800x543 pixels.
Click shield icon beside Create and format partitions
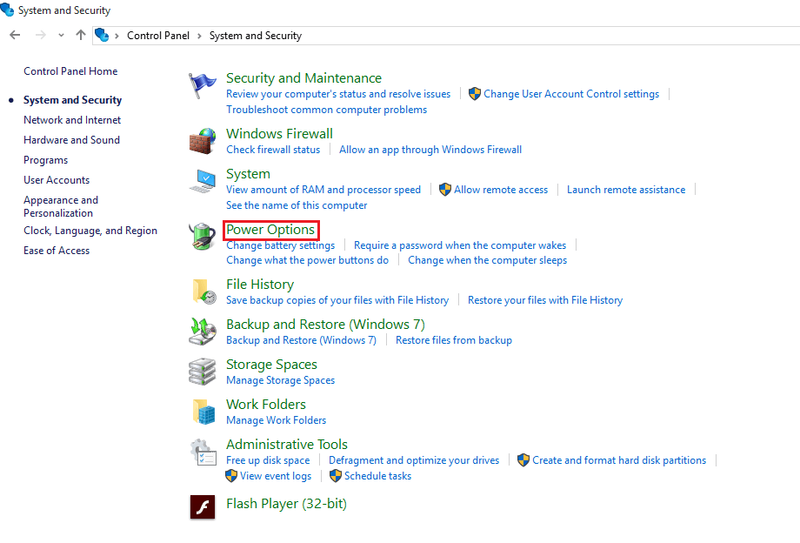tap(523, 460)
